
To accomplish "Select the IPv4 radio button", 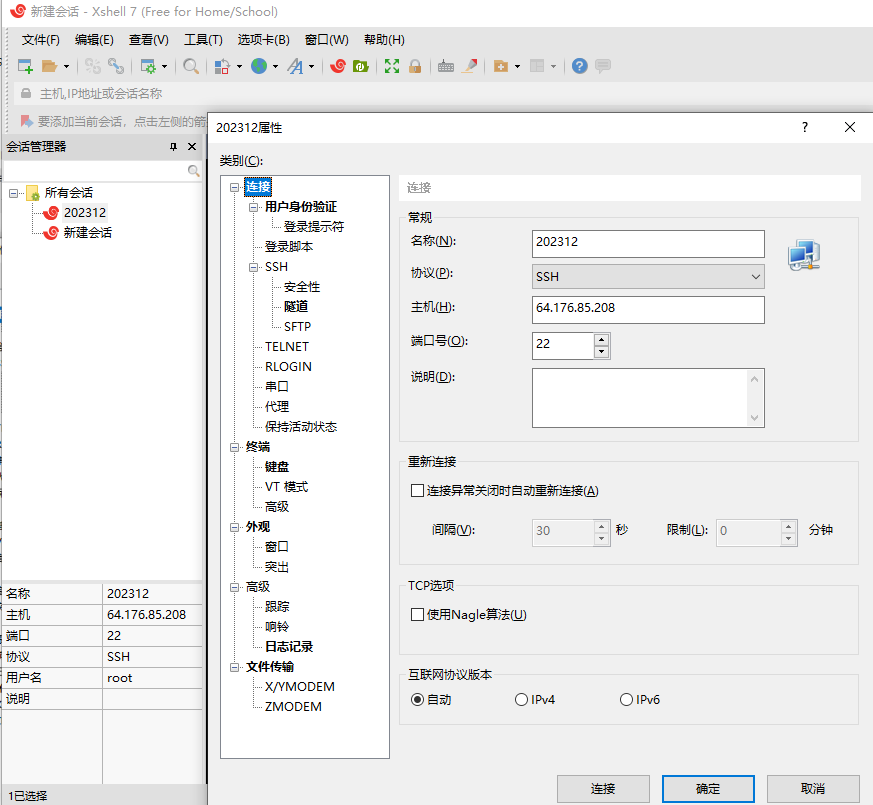I will click(x=521, y=700).
